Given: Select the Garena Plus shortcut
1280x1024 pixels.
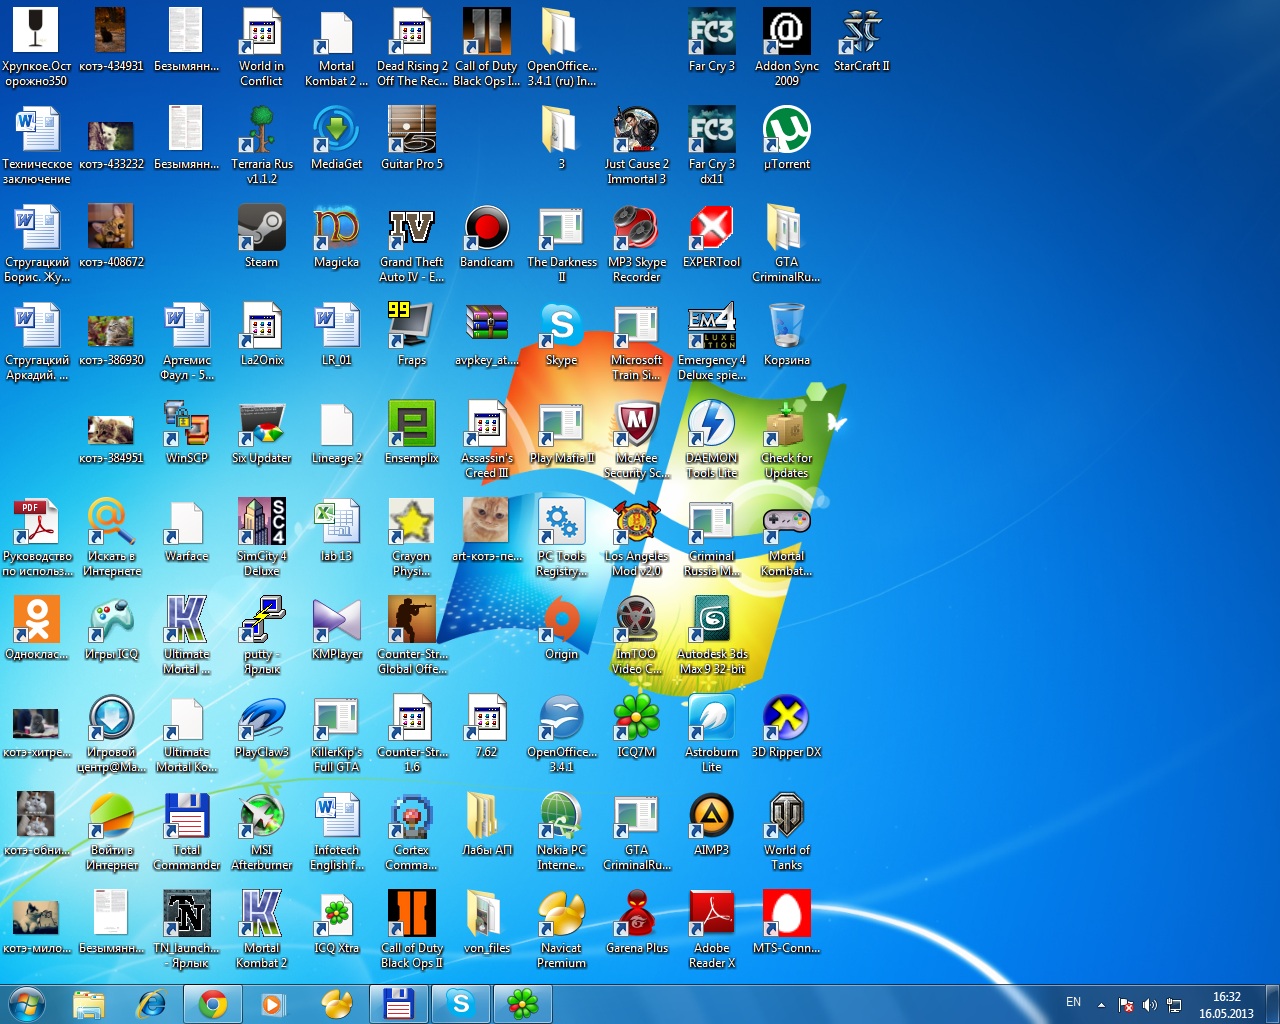Looking at the screenshot, I should pyautogui.click(x=636, y=923).
